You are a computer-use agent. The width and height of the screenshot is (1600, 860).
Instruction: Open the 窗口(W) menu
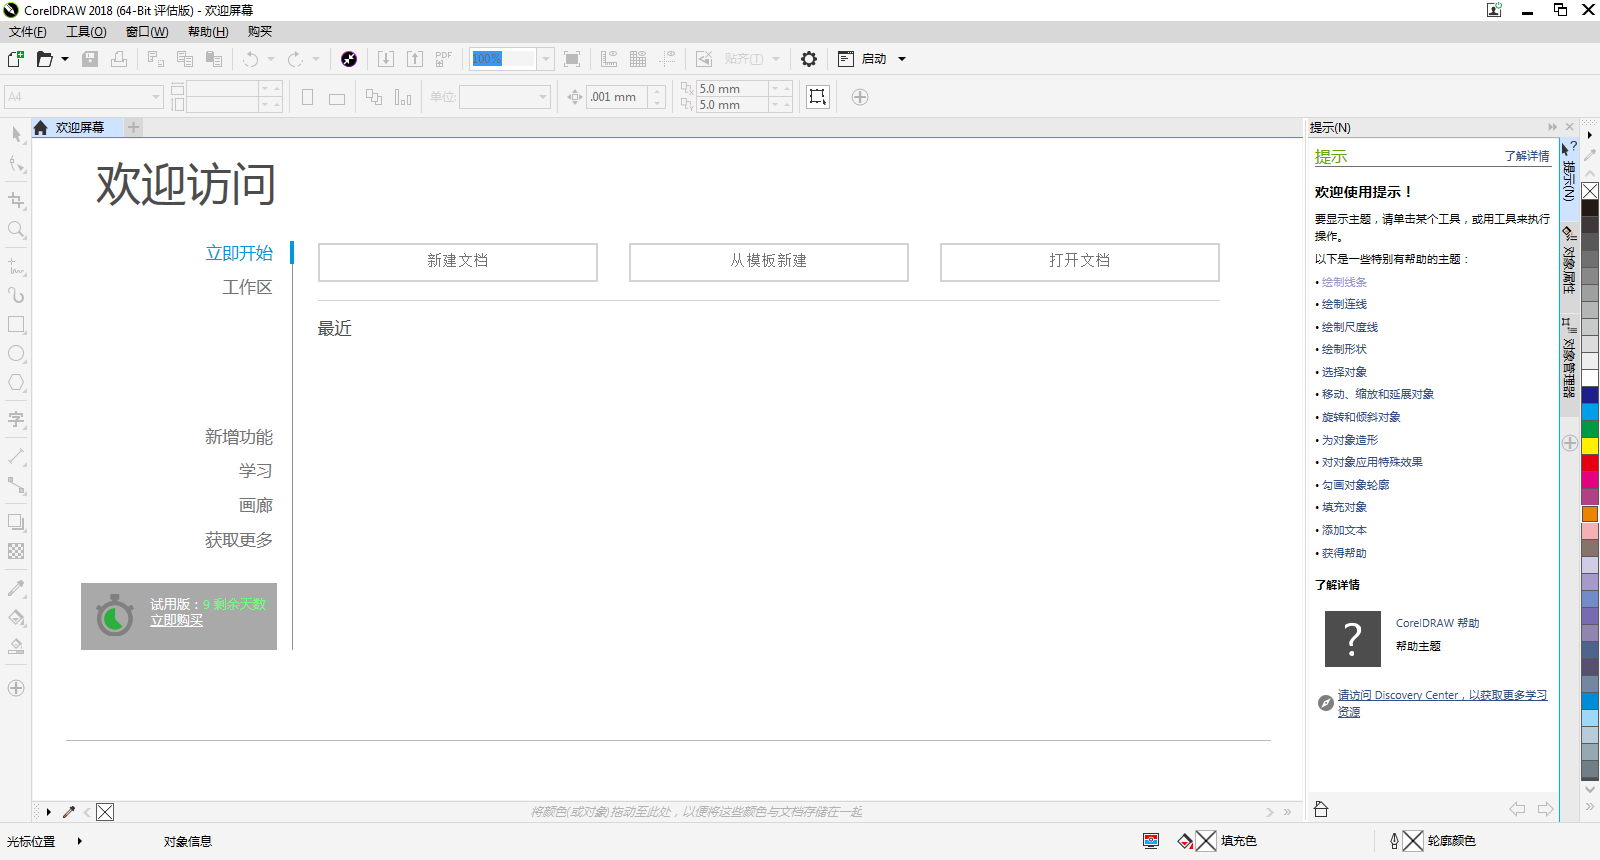pos(147,32)
